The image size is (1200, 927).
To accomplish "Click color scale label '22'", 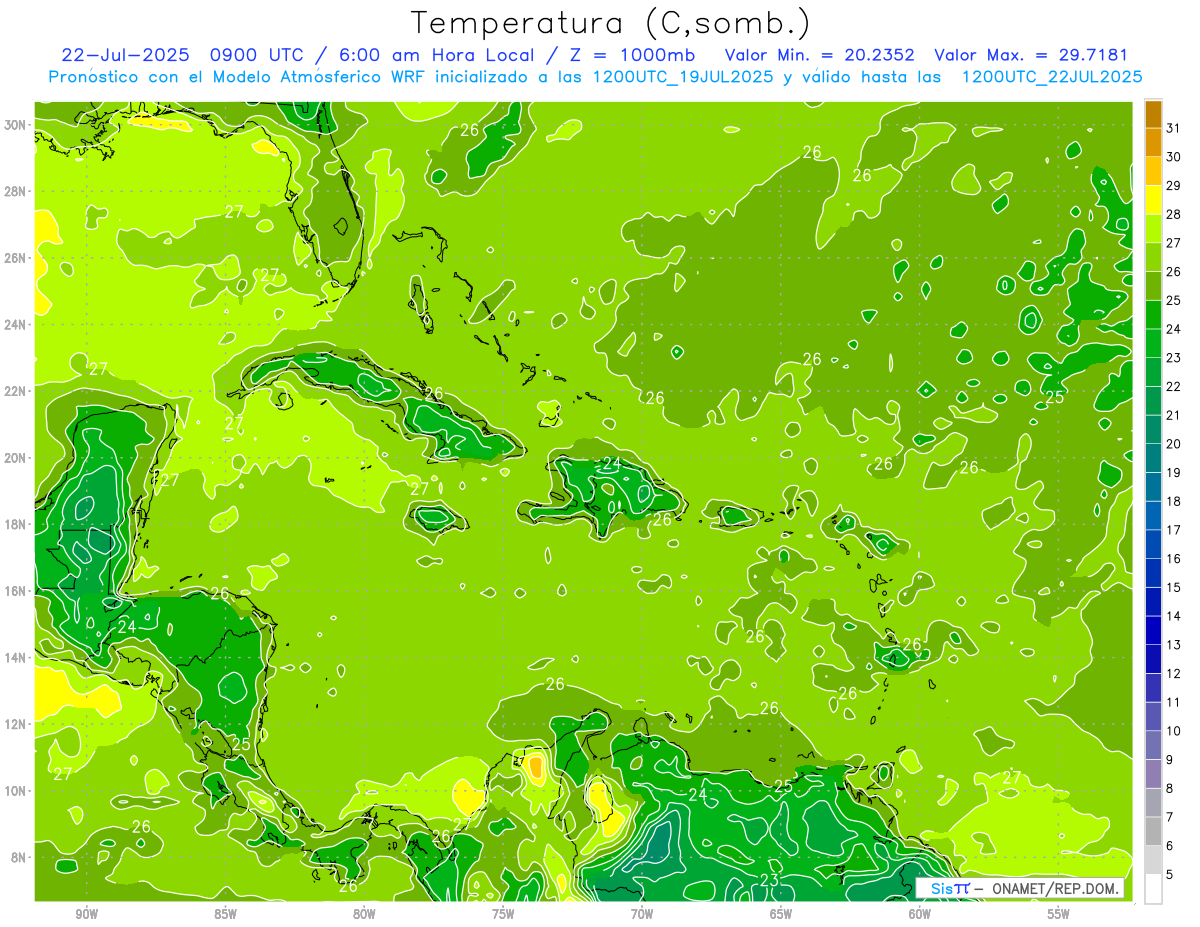I will (x=1174, y=386).
